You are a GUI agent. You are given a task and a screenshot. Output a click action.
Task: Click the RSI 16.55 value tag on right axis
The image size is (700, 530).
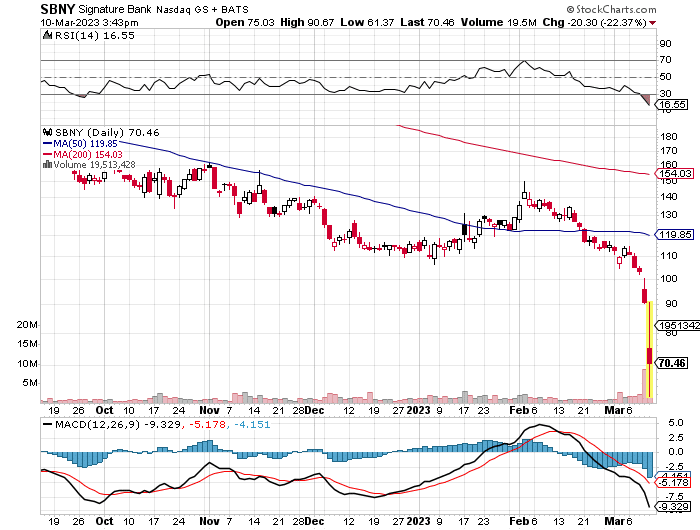672,104
